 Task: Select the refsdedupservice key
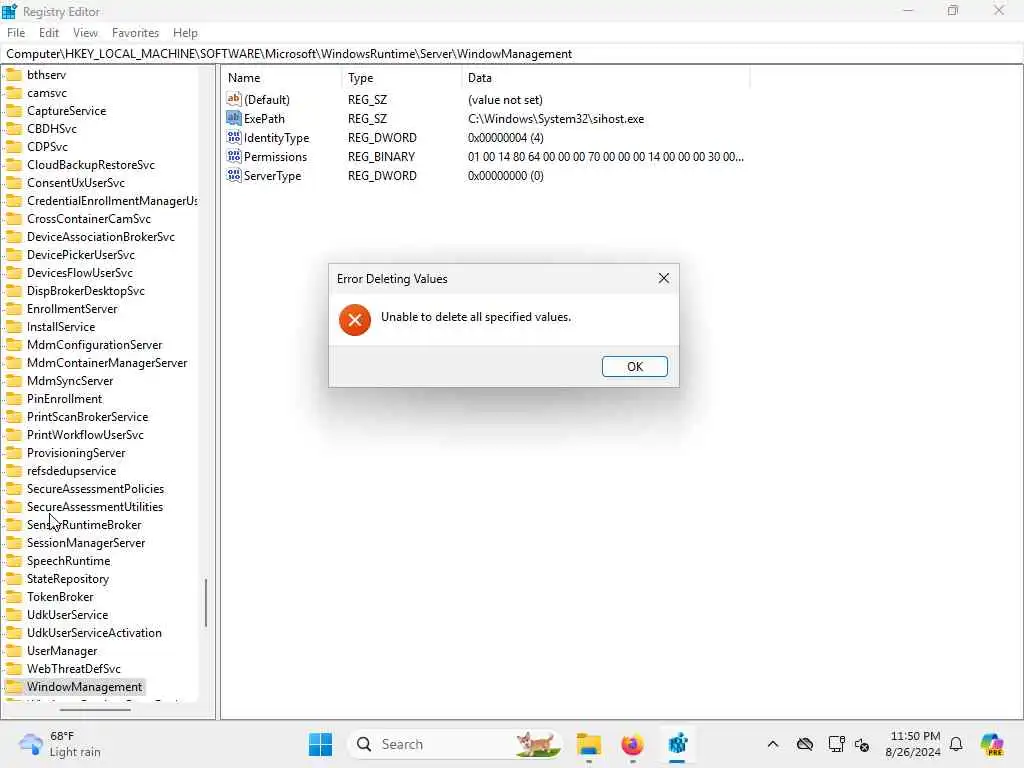click(71, 470)
